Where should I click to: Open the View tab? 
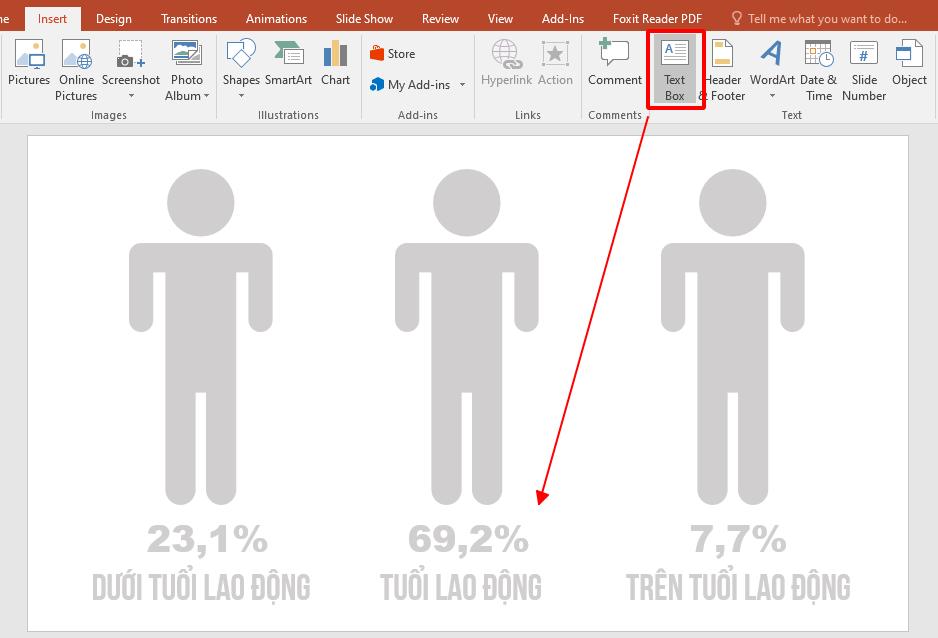pos(500,19)
